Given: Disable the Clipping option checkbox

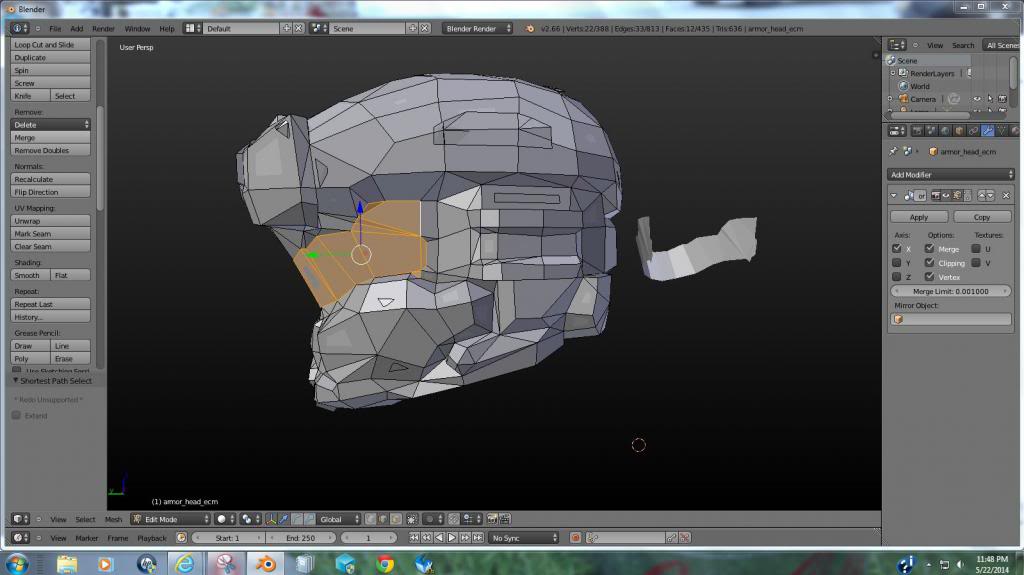Looking at the screenshot, I should (930, 263).
